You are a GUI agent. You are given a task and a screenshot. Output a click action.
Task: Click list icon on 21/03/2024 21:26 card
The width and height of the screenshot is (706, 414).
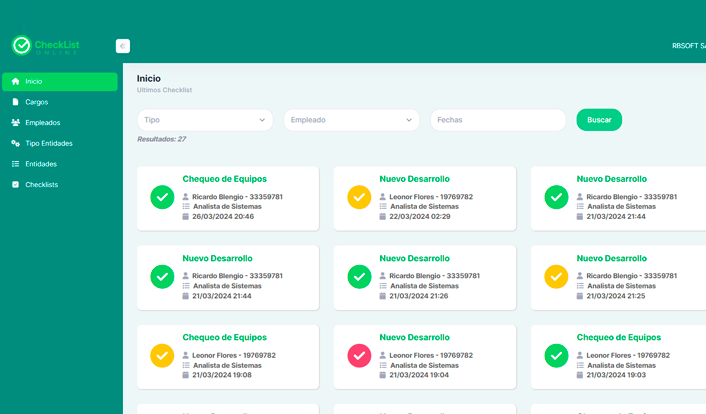[x=383, y=286]
